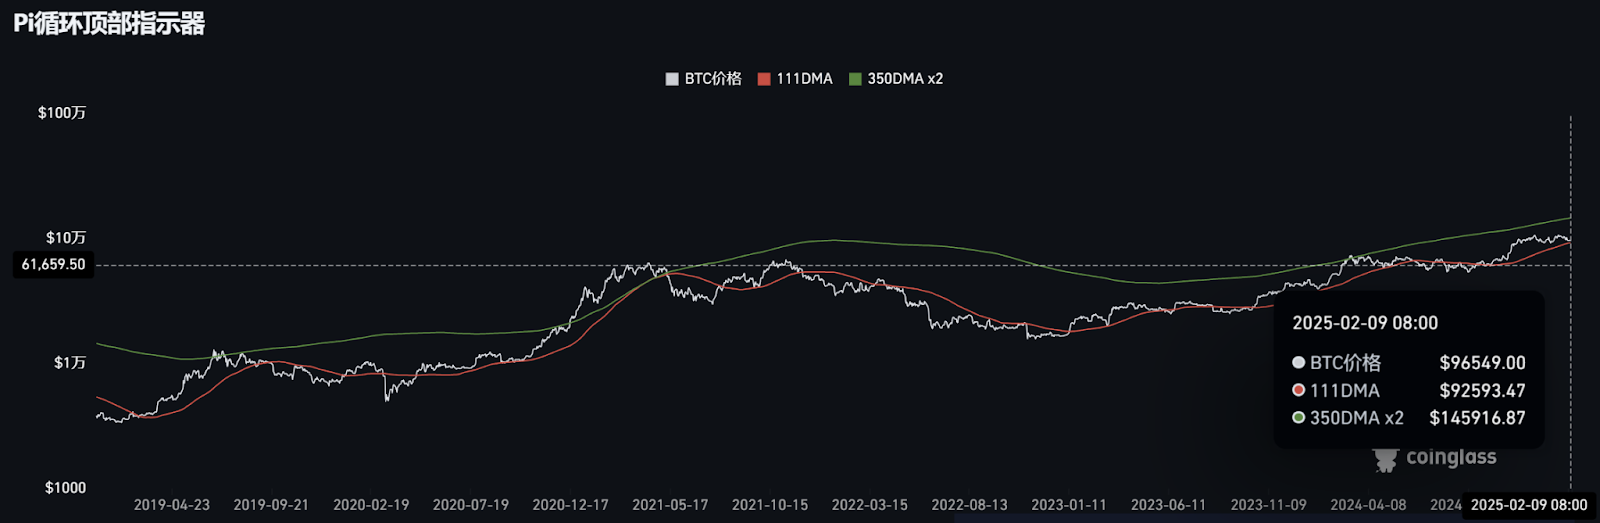This screenshot has height=523, width=1600.
Task: Click the $1万 y-axis label
Action: tap(70, 363)
